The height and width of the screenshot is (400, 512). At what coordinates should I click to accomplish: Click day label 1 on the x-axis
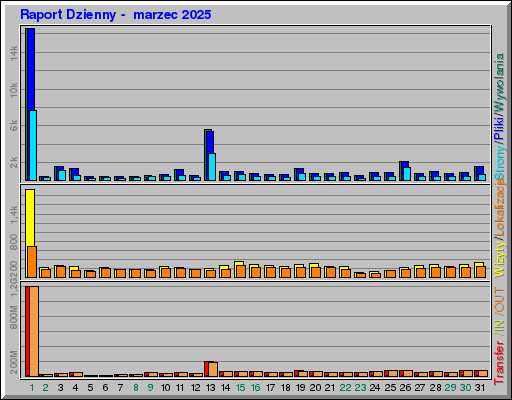[x=32, y=388]
